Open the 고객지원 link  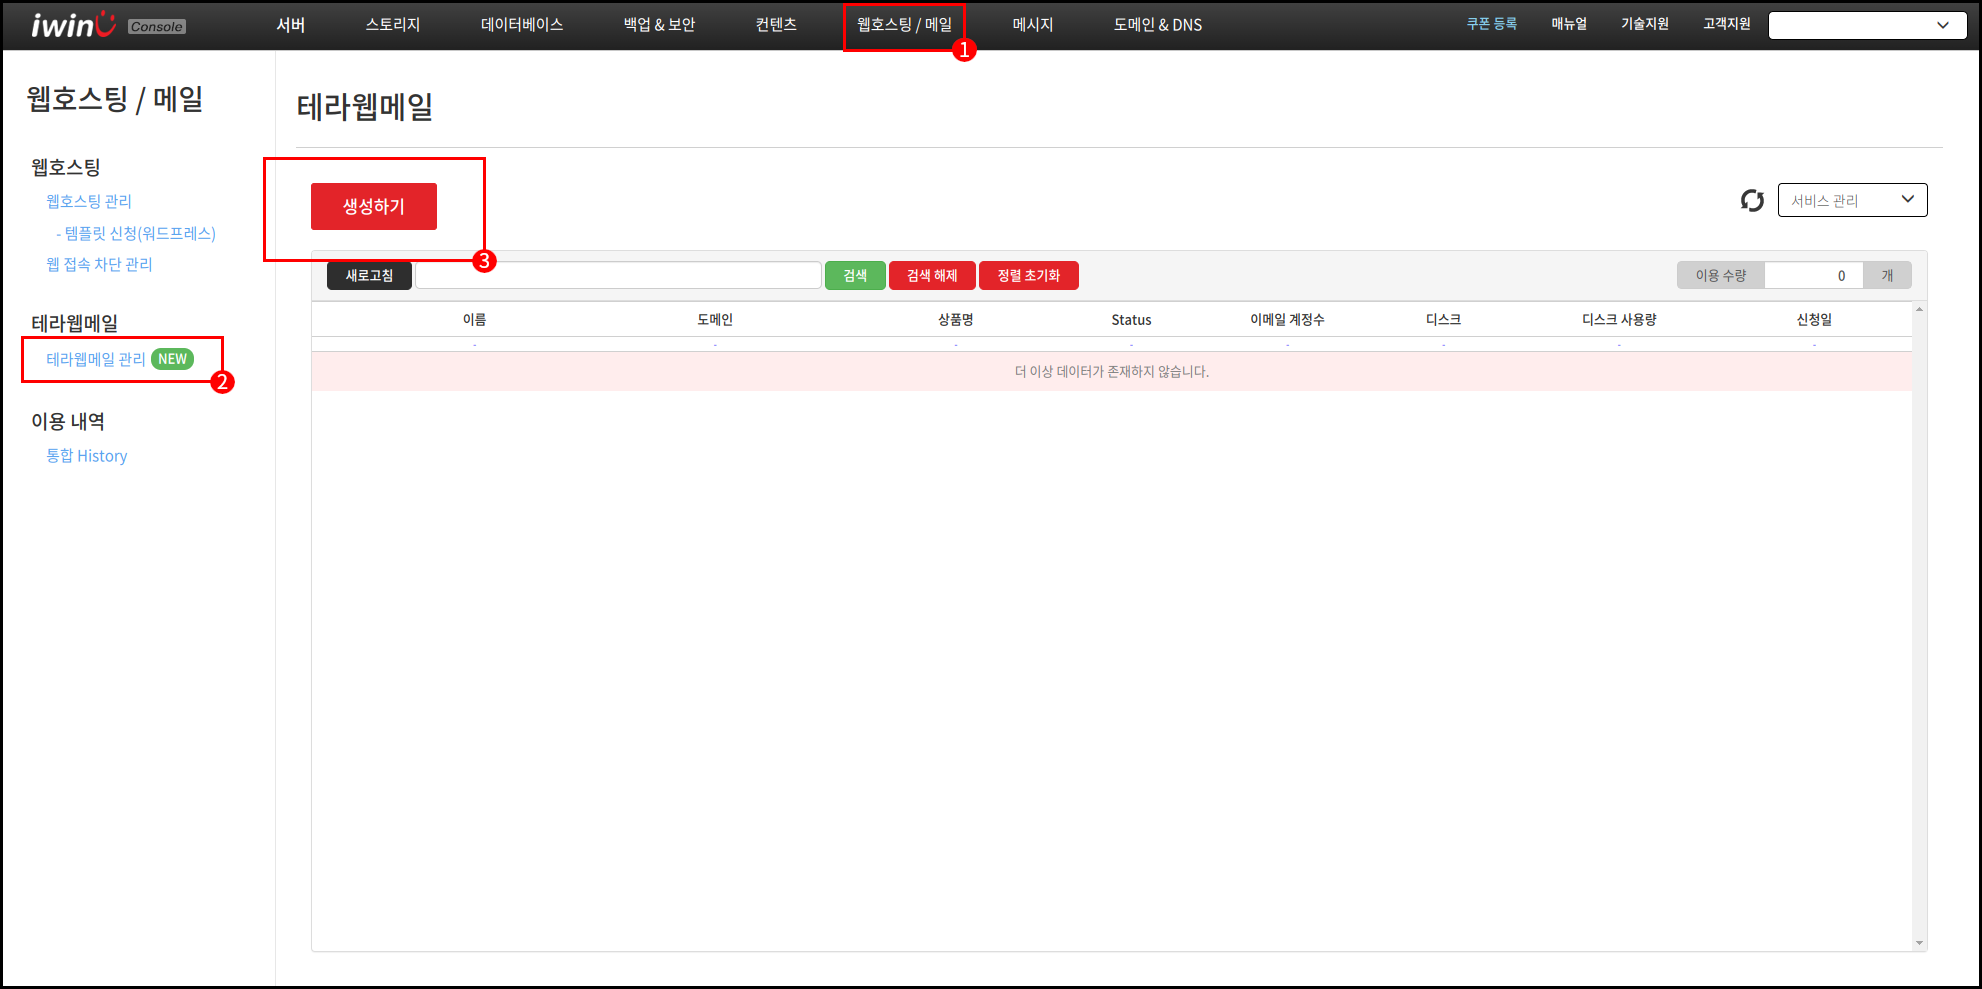point(1727,24)
